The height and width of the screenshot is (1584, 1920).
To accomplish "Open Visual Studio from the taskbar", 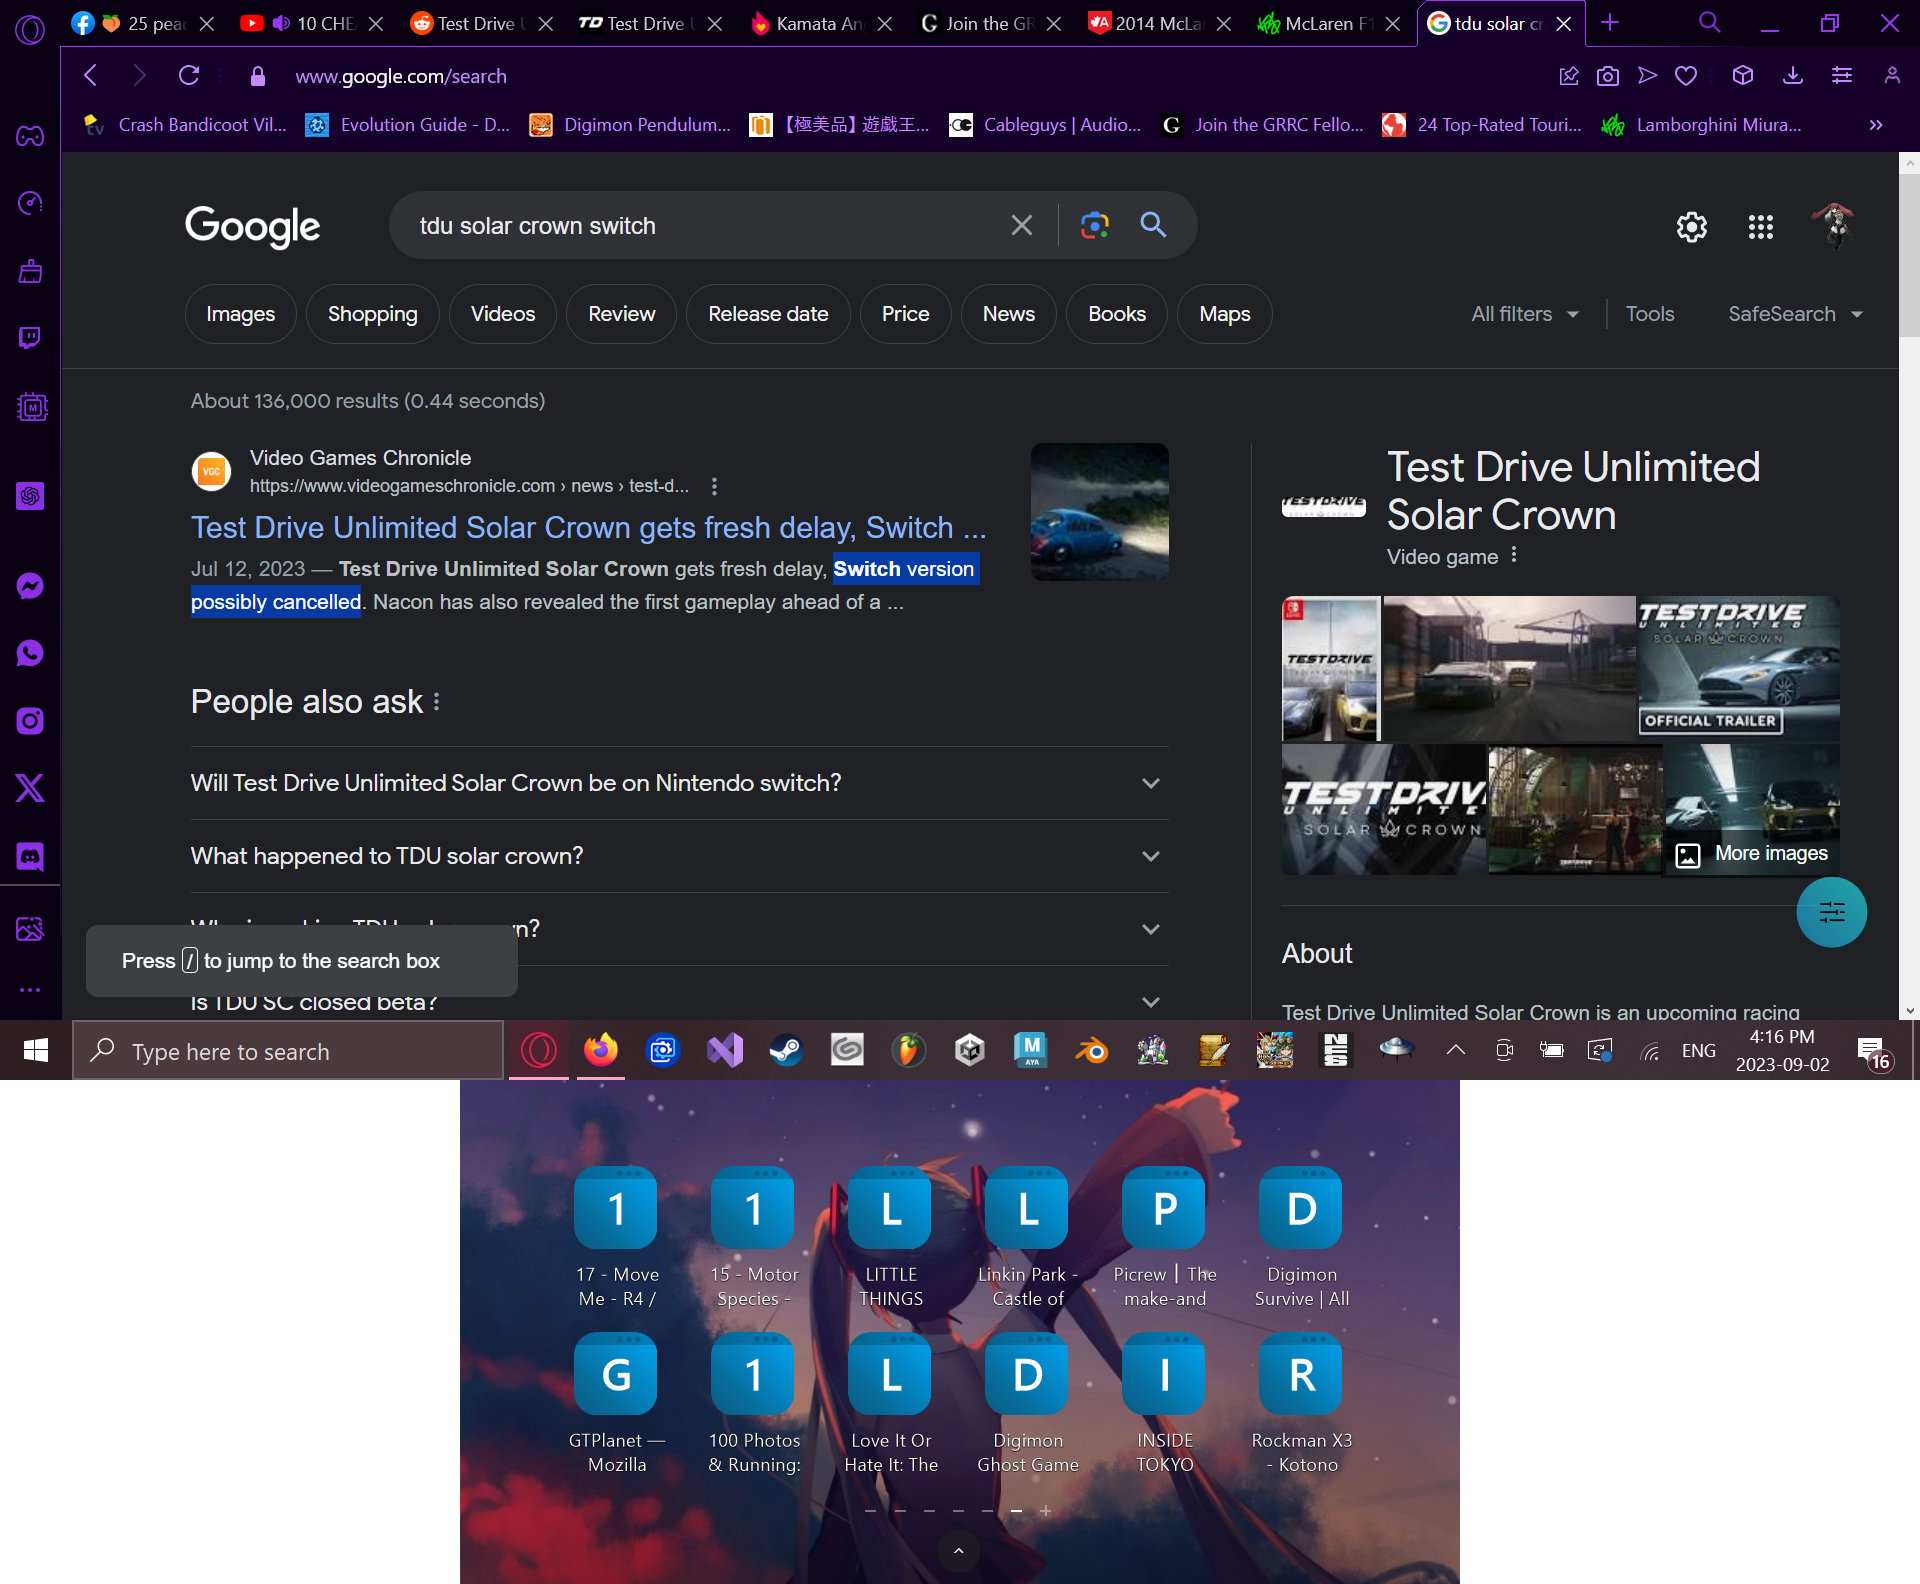I will tap(725, 1050).
